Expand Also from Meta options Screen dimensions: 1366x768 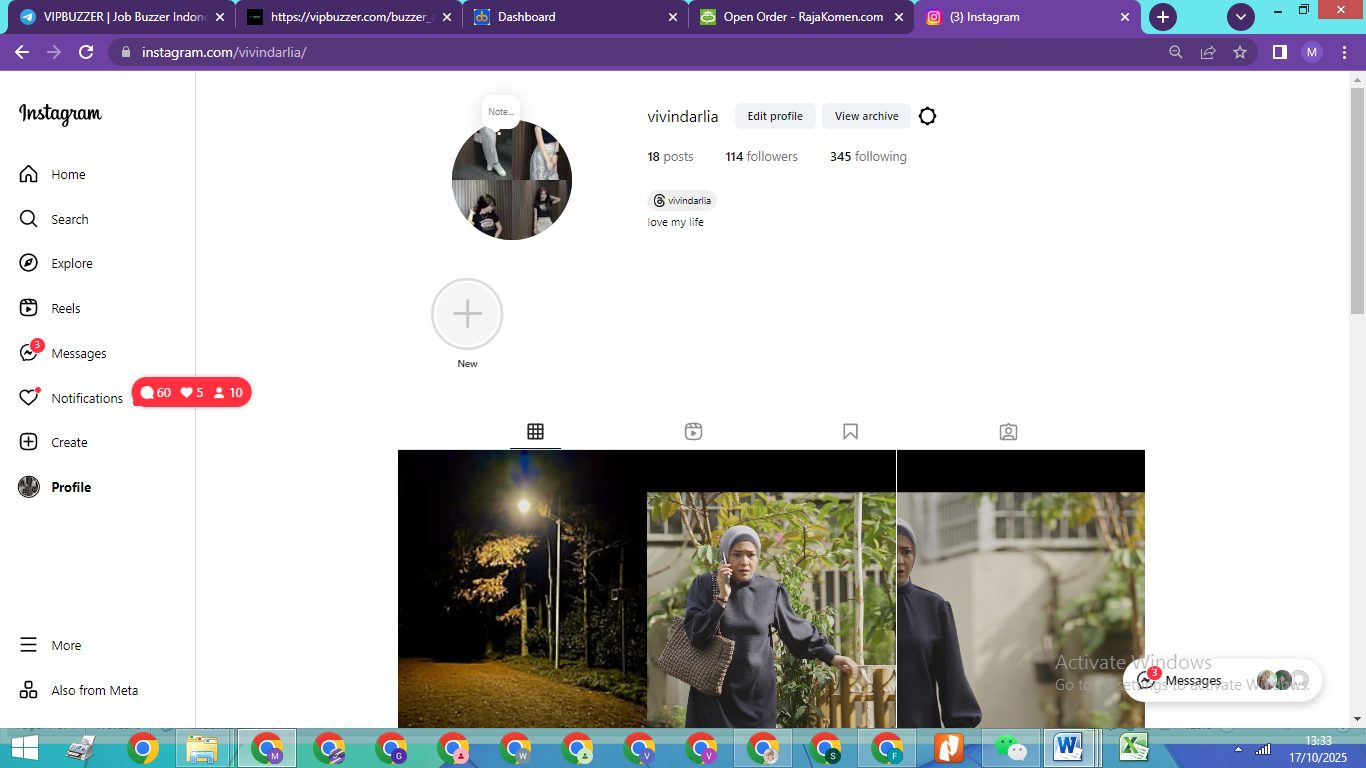tap(29, 690)
